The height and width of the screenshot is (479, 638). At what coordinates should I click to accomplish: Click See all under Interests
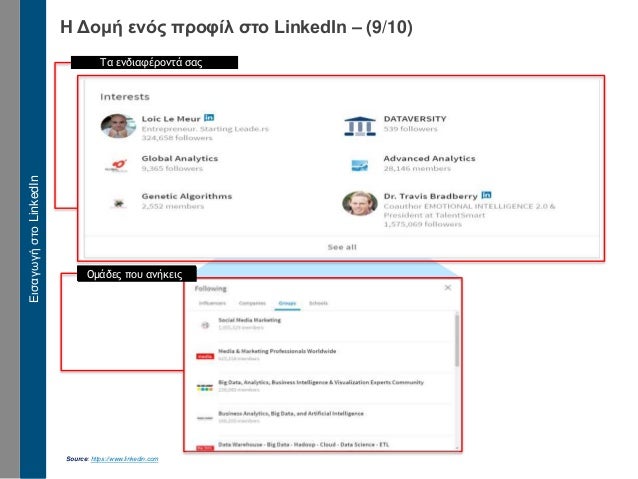point(342,247)
